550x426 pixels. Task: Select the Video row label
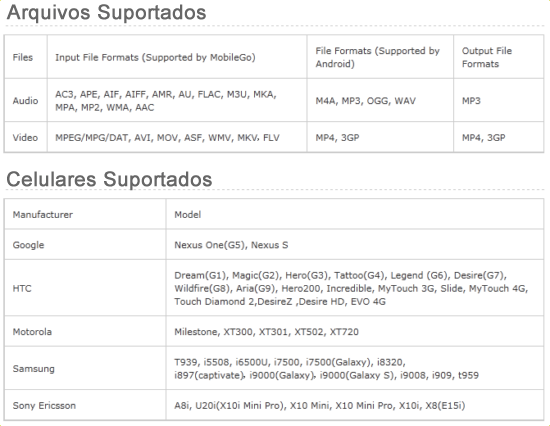[25, 138]
